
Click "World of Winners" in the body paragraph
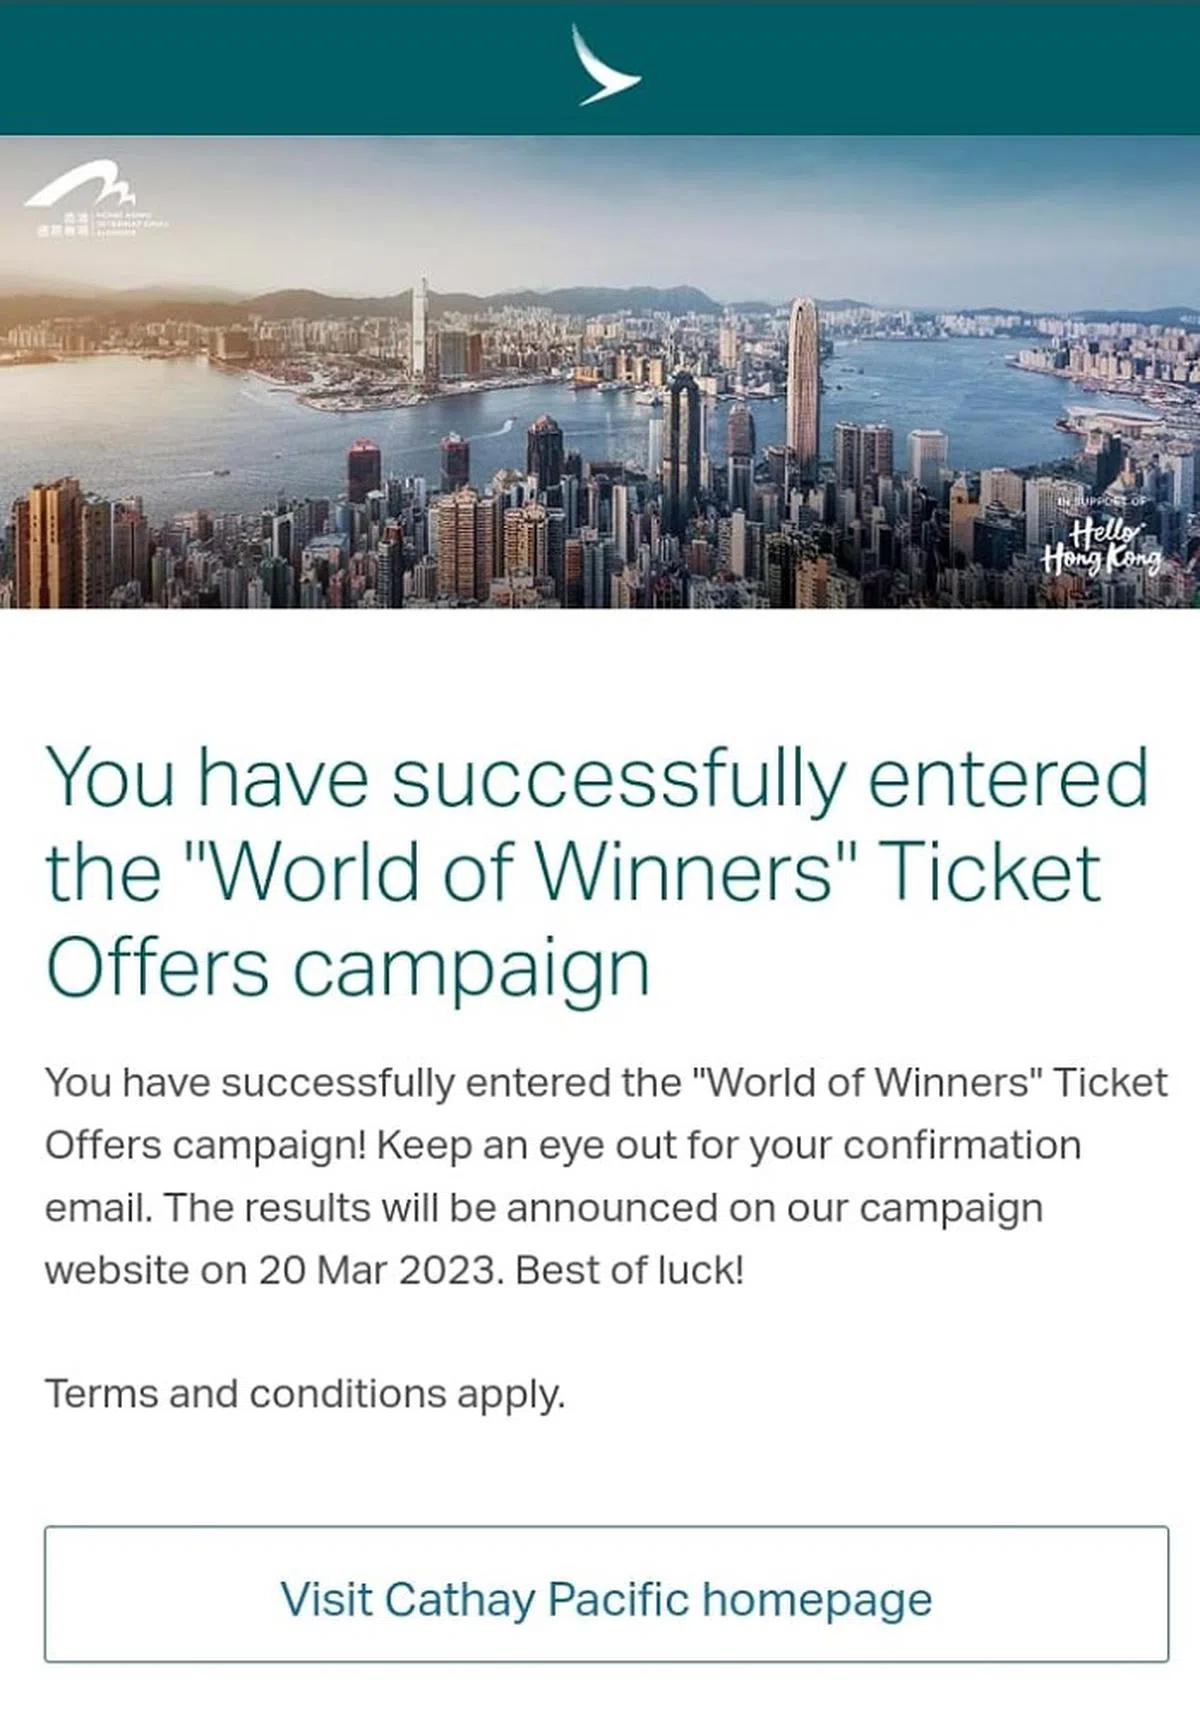868,1083
